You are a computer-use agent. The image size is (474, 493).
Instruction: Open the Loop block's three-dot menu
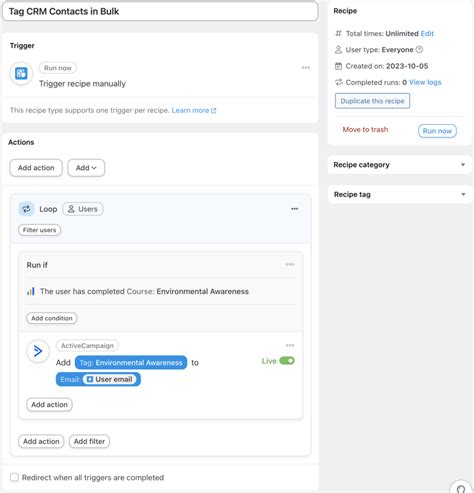295,209
